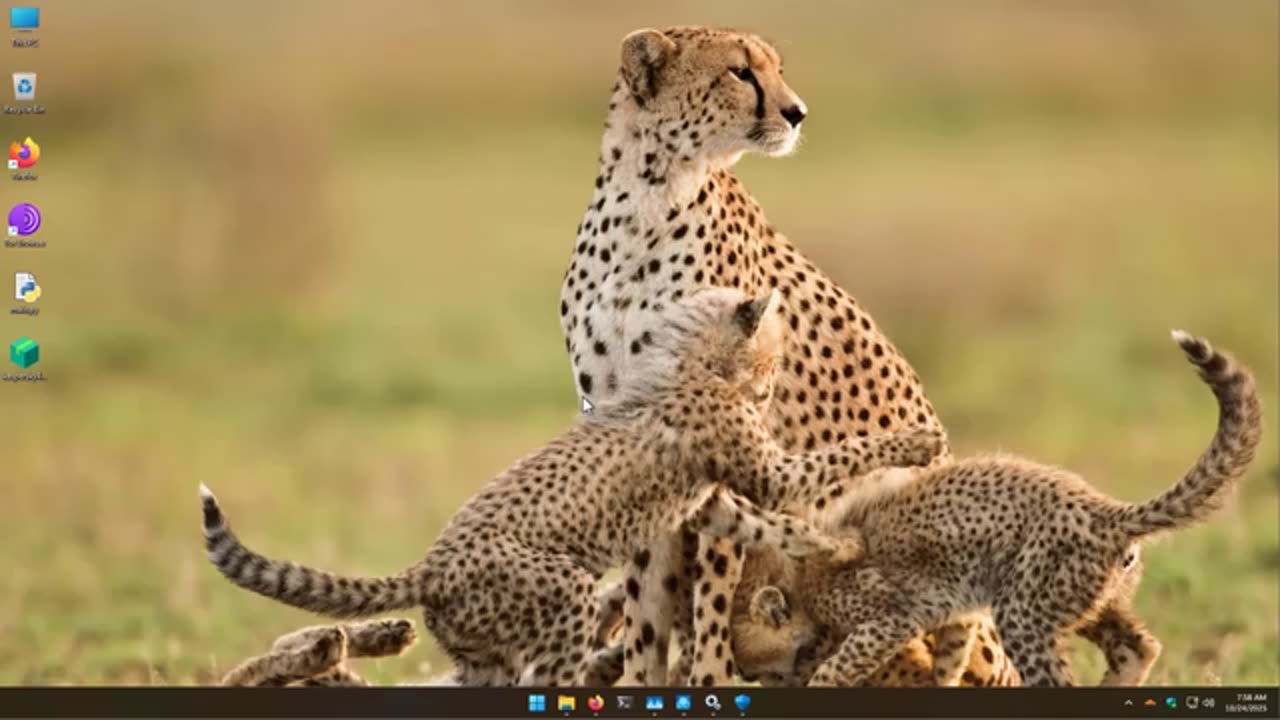
Task: Select the Firefox desktop shortcut
Action: click(x=25, y=159)
